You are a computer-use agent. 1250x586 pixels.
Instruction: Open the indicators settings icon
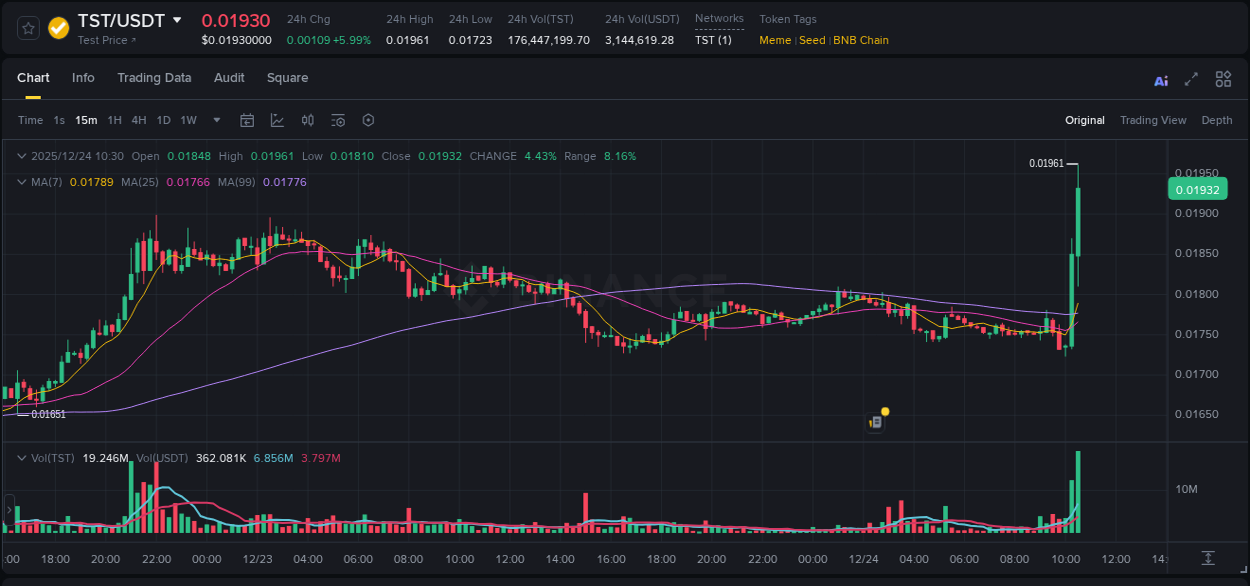click(x=338, y=120)
